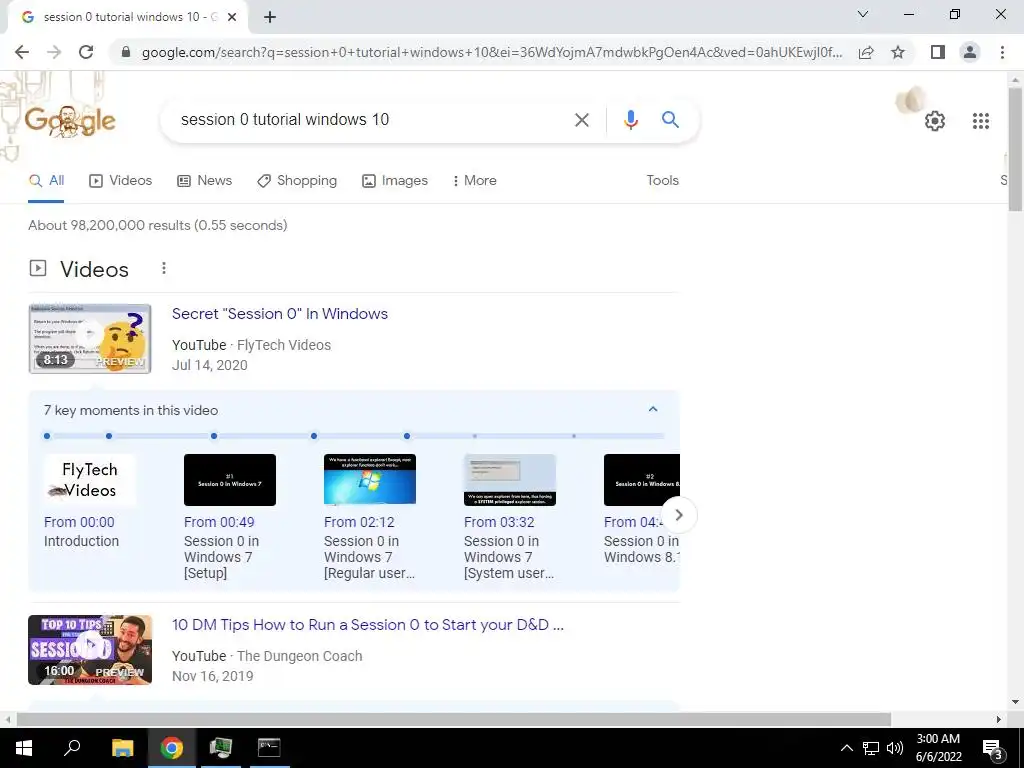Screen dimensions: 1024x768
Task: Click the vertical page scrollbar thumb
Action: [1016, 150]
